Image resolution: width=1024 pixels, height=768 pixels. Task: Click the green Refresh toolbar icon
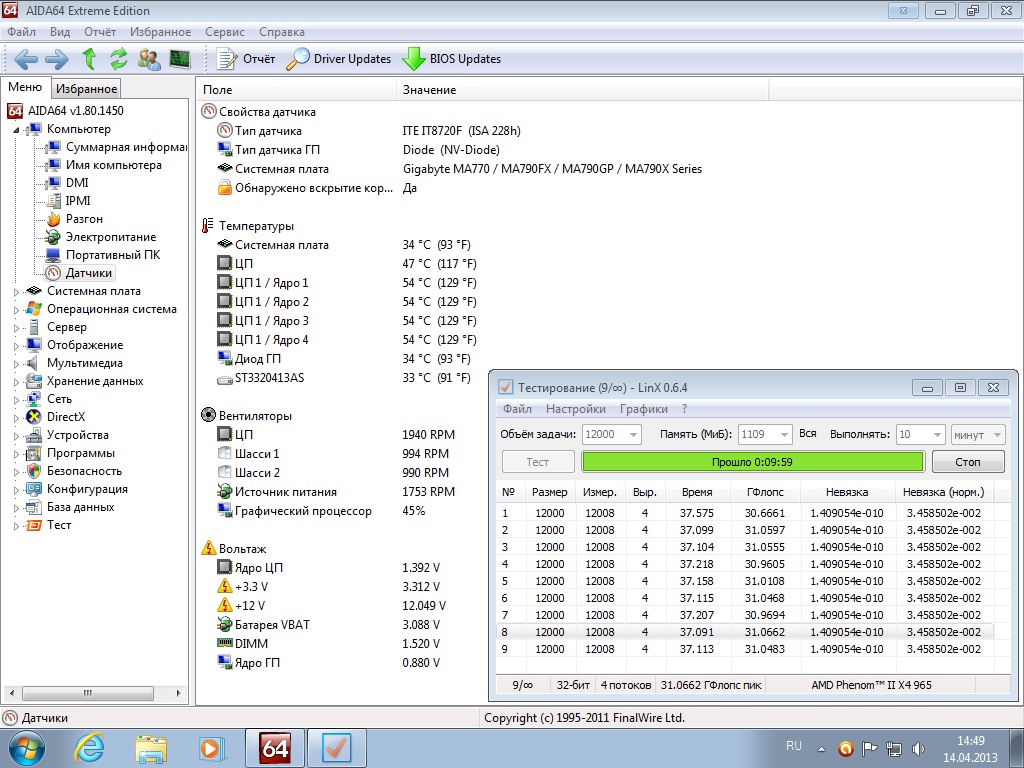point(118,59)
